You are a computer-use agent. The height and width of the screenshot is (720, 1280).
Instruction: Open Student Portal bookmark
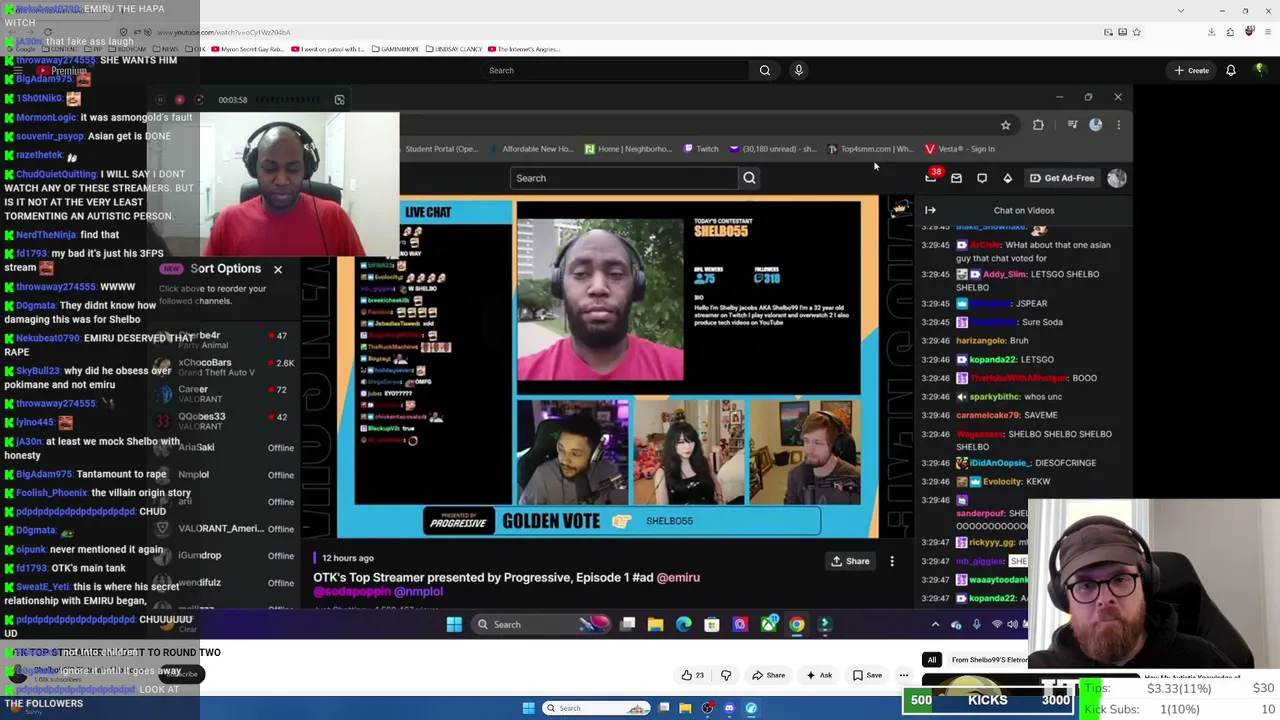(x=441, y=149)
